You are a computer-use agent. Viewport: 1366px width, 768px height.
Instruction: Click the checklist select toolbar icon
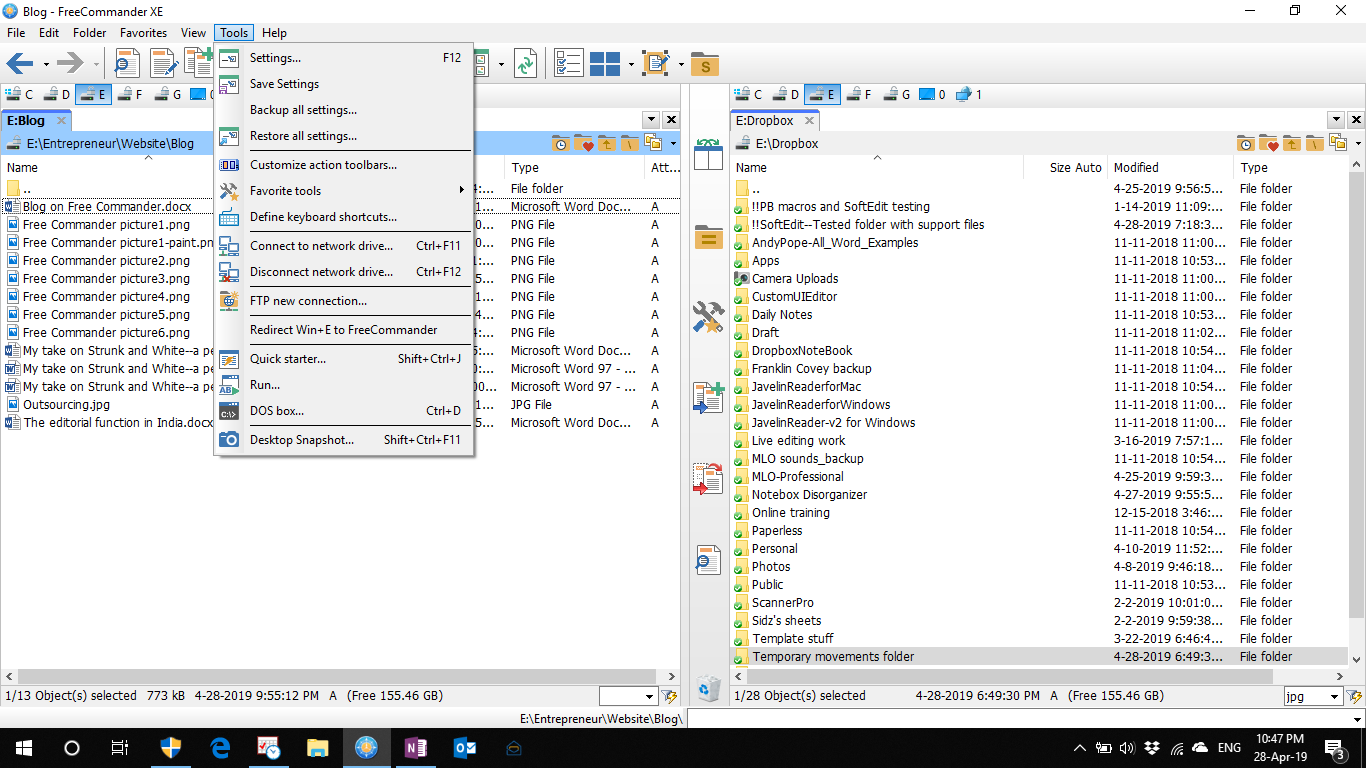[x=568, y=64]
